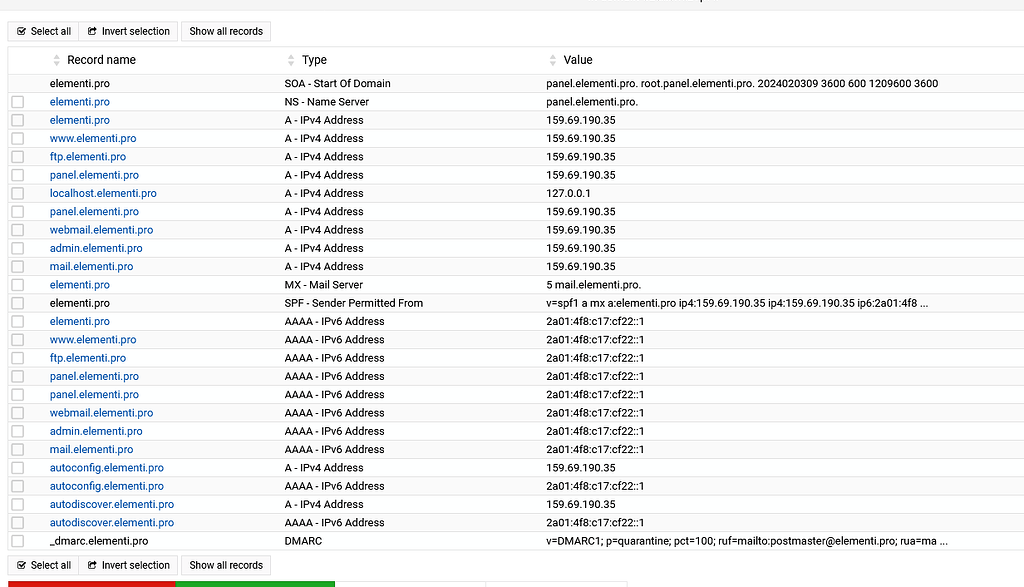This screenshot has height=587, width=1024.
Task: Open the ftp.elementi.pro record link
Action: point(87,156)
